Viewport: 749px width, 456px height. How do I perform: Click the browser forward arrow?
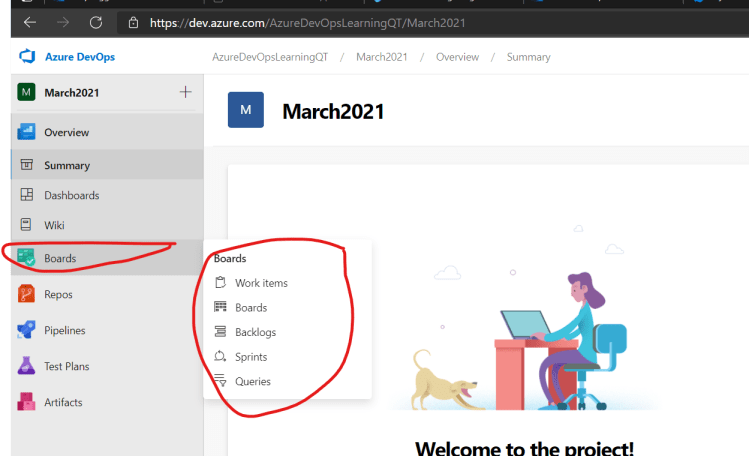[63, 22]
